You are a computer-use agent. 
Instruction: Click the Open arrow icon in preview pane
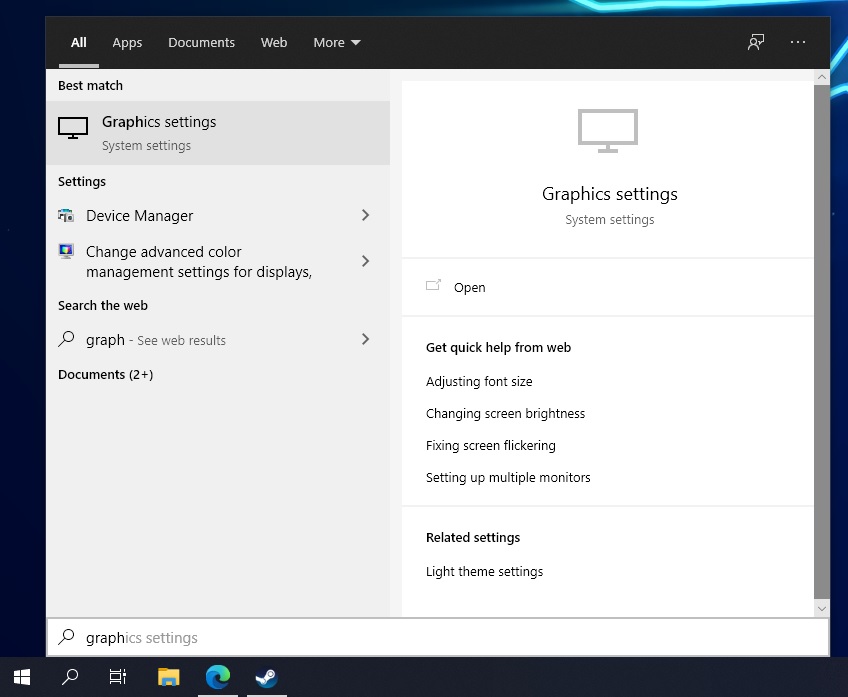coord(433,286)
